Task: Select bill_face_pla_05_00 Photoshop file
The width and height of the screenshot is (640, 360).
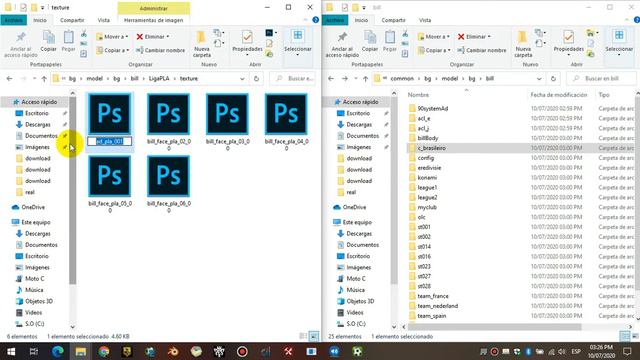Action: [110, 176]
